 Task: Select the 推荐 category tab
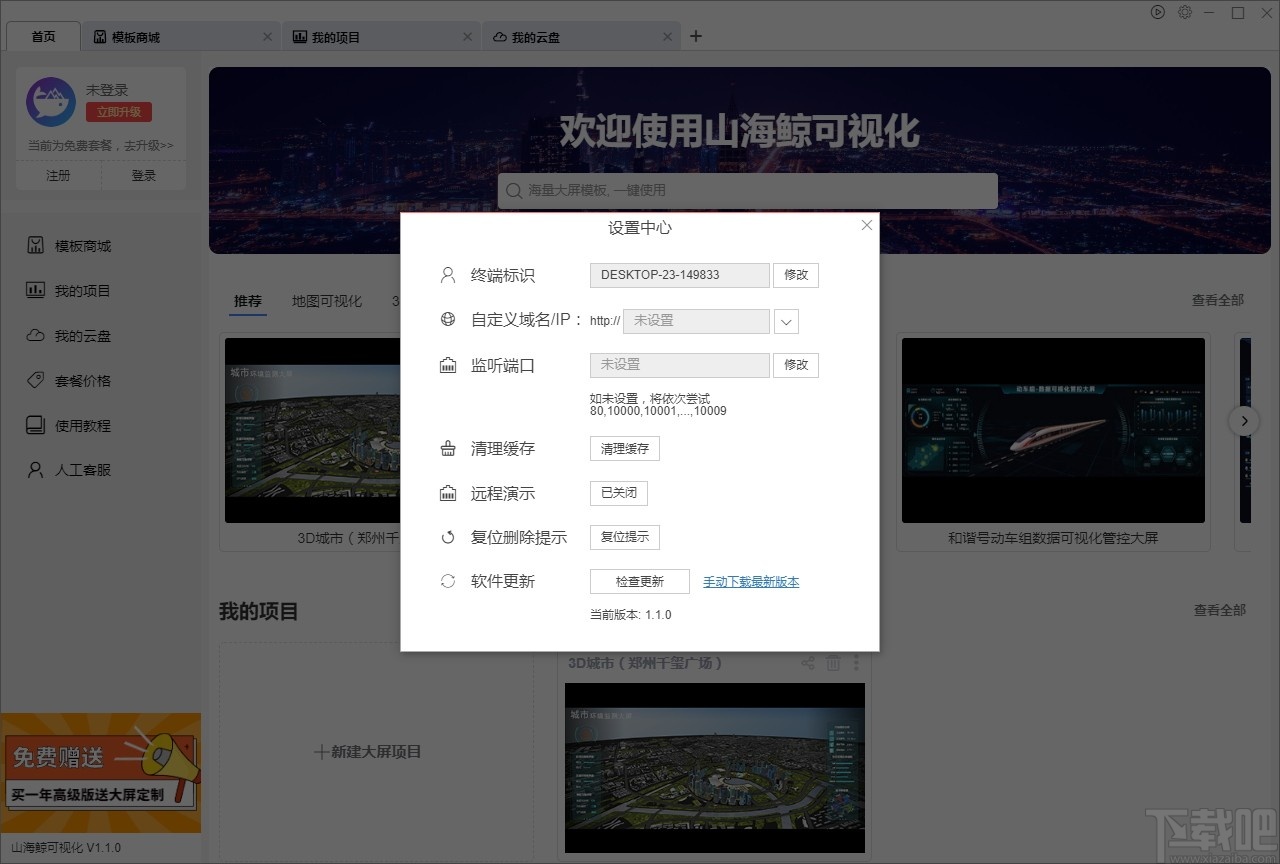248,301
